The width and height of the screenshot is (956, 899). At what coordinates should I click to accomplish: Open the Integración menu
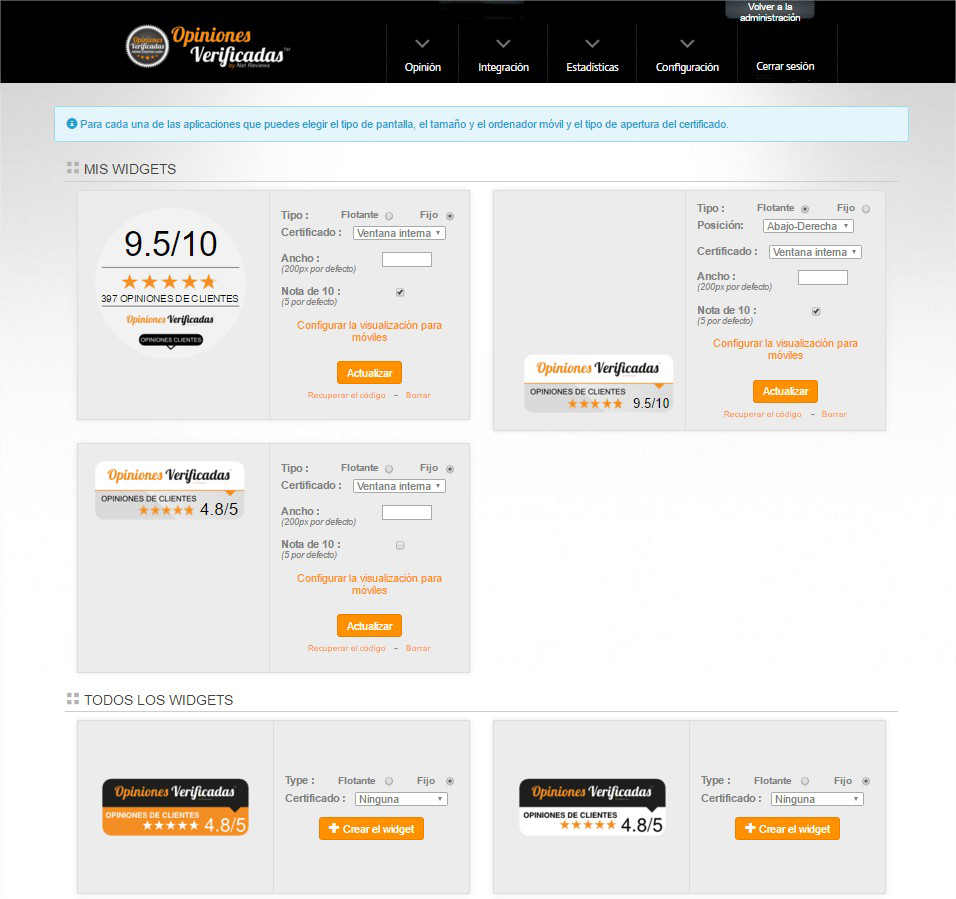[x=504, y=55]
